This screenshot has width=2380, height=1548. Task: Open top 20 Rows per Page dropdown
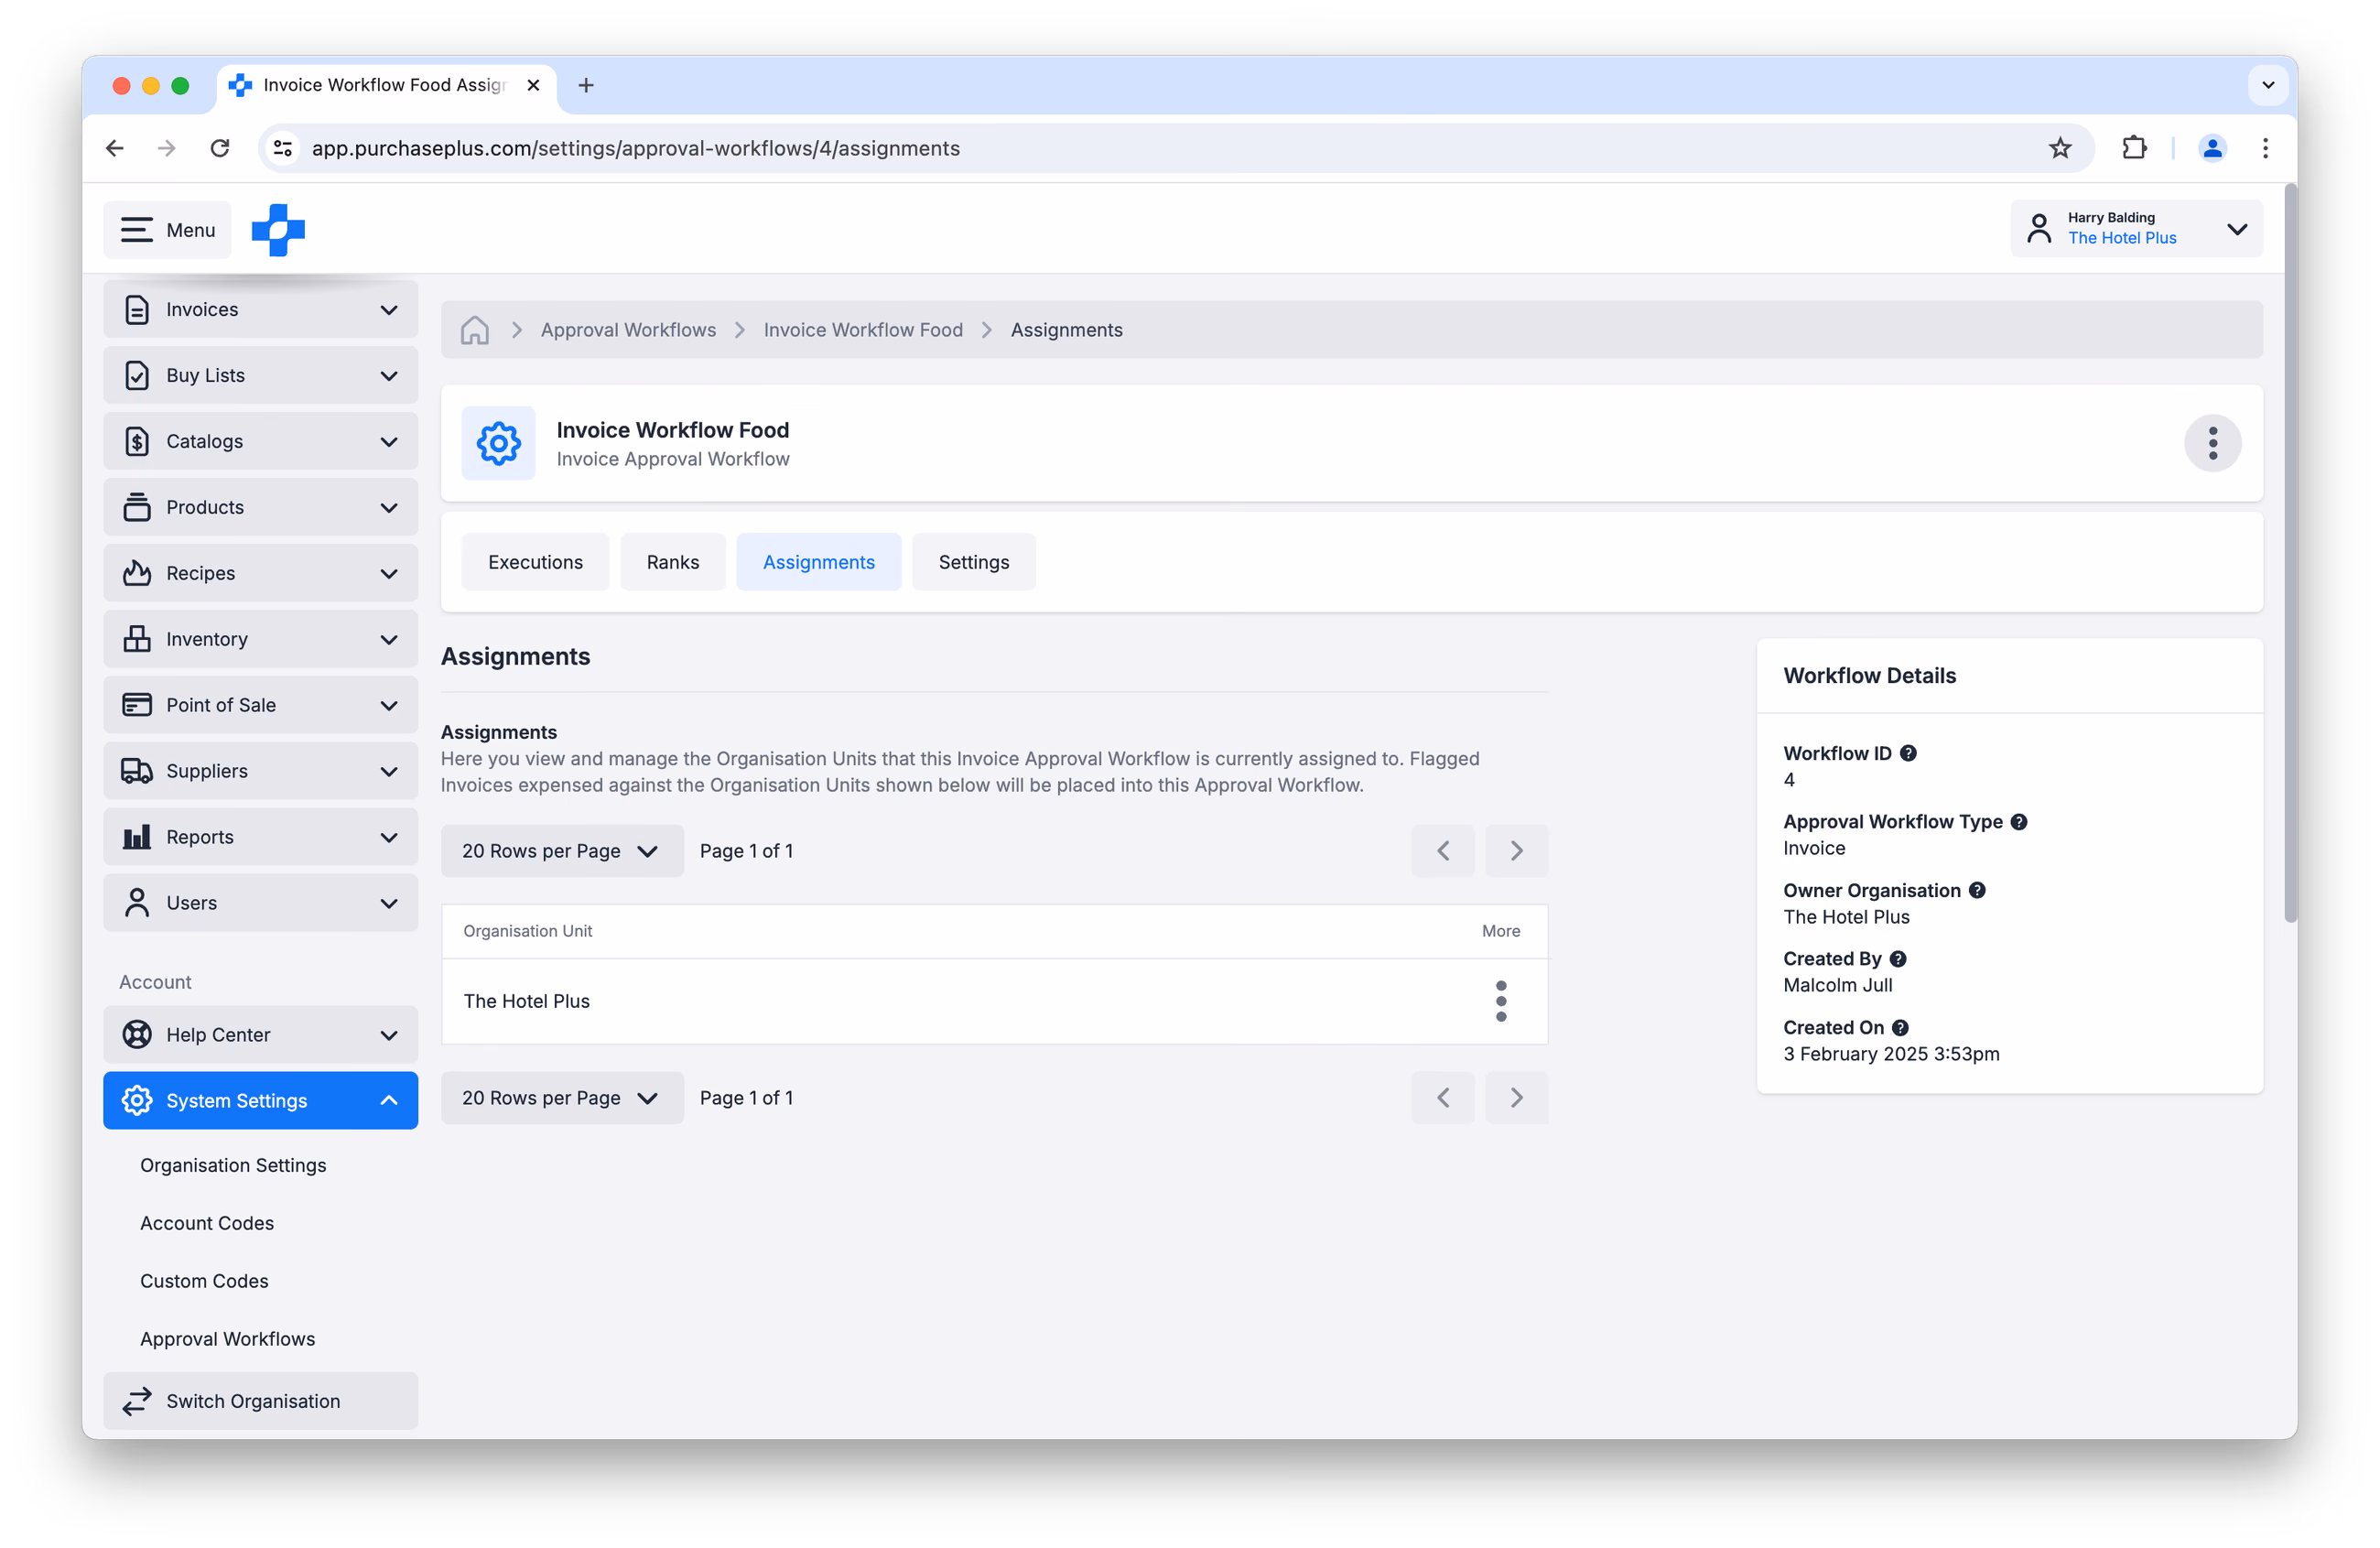[562, 852]
